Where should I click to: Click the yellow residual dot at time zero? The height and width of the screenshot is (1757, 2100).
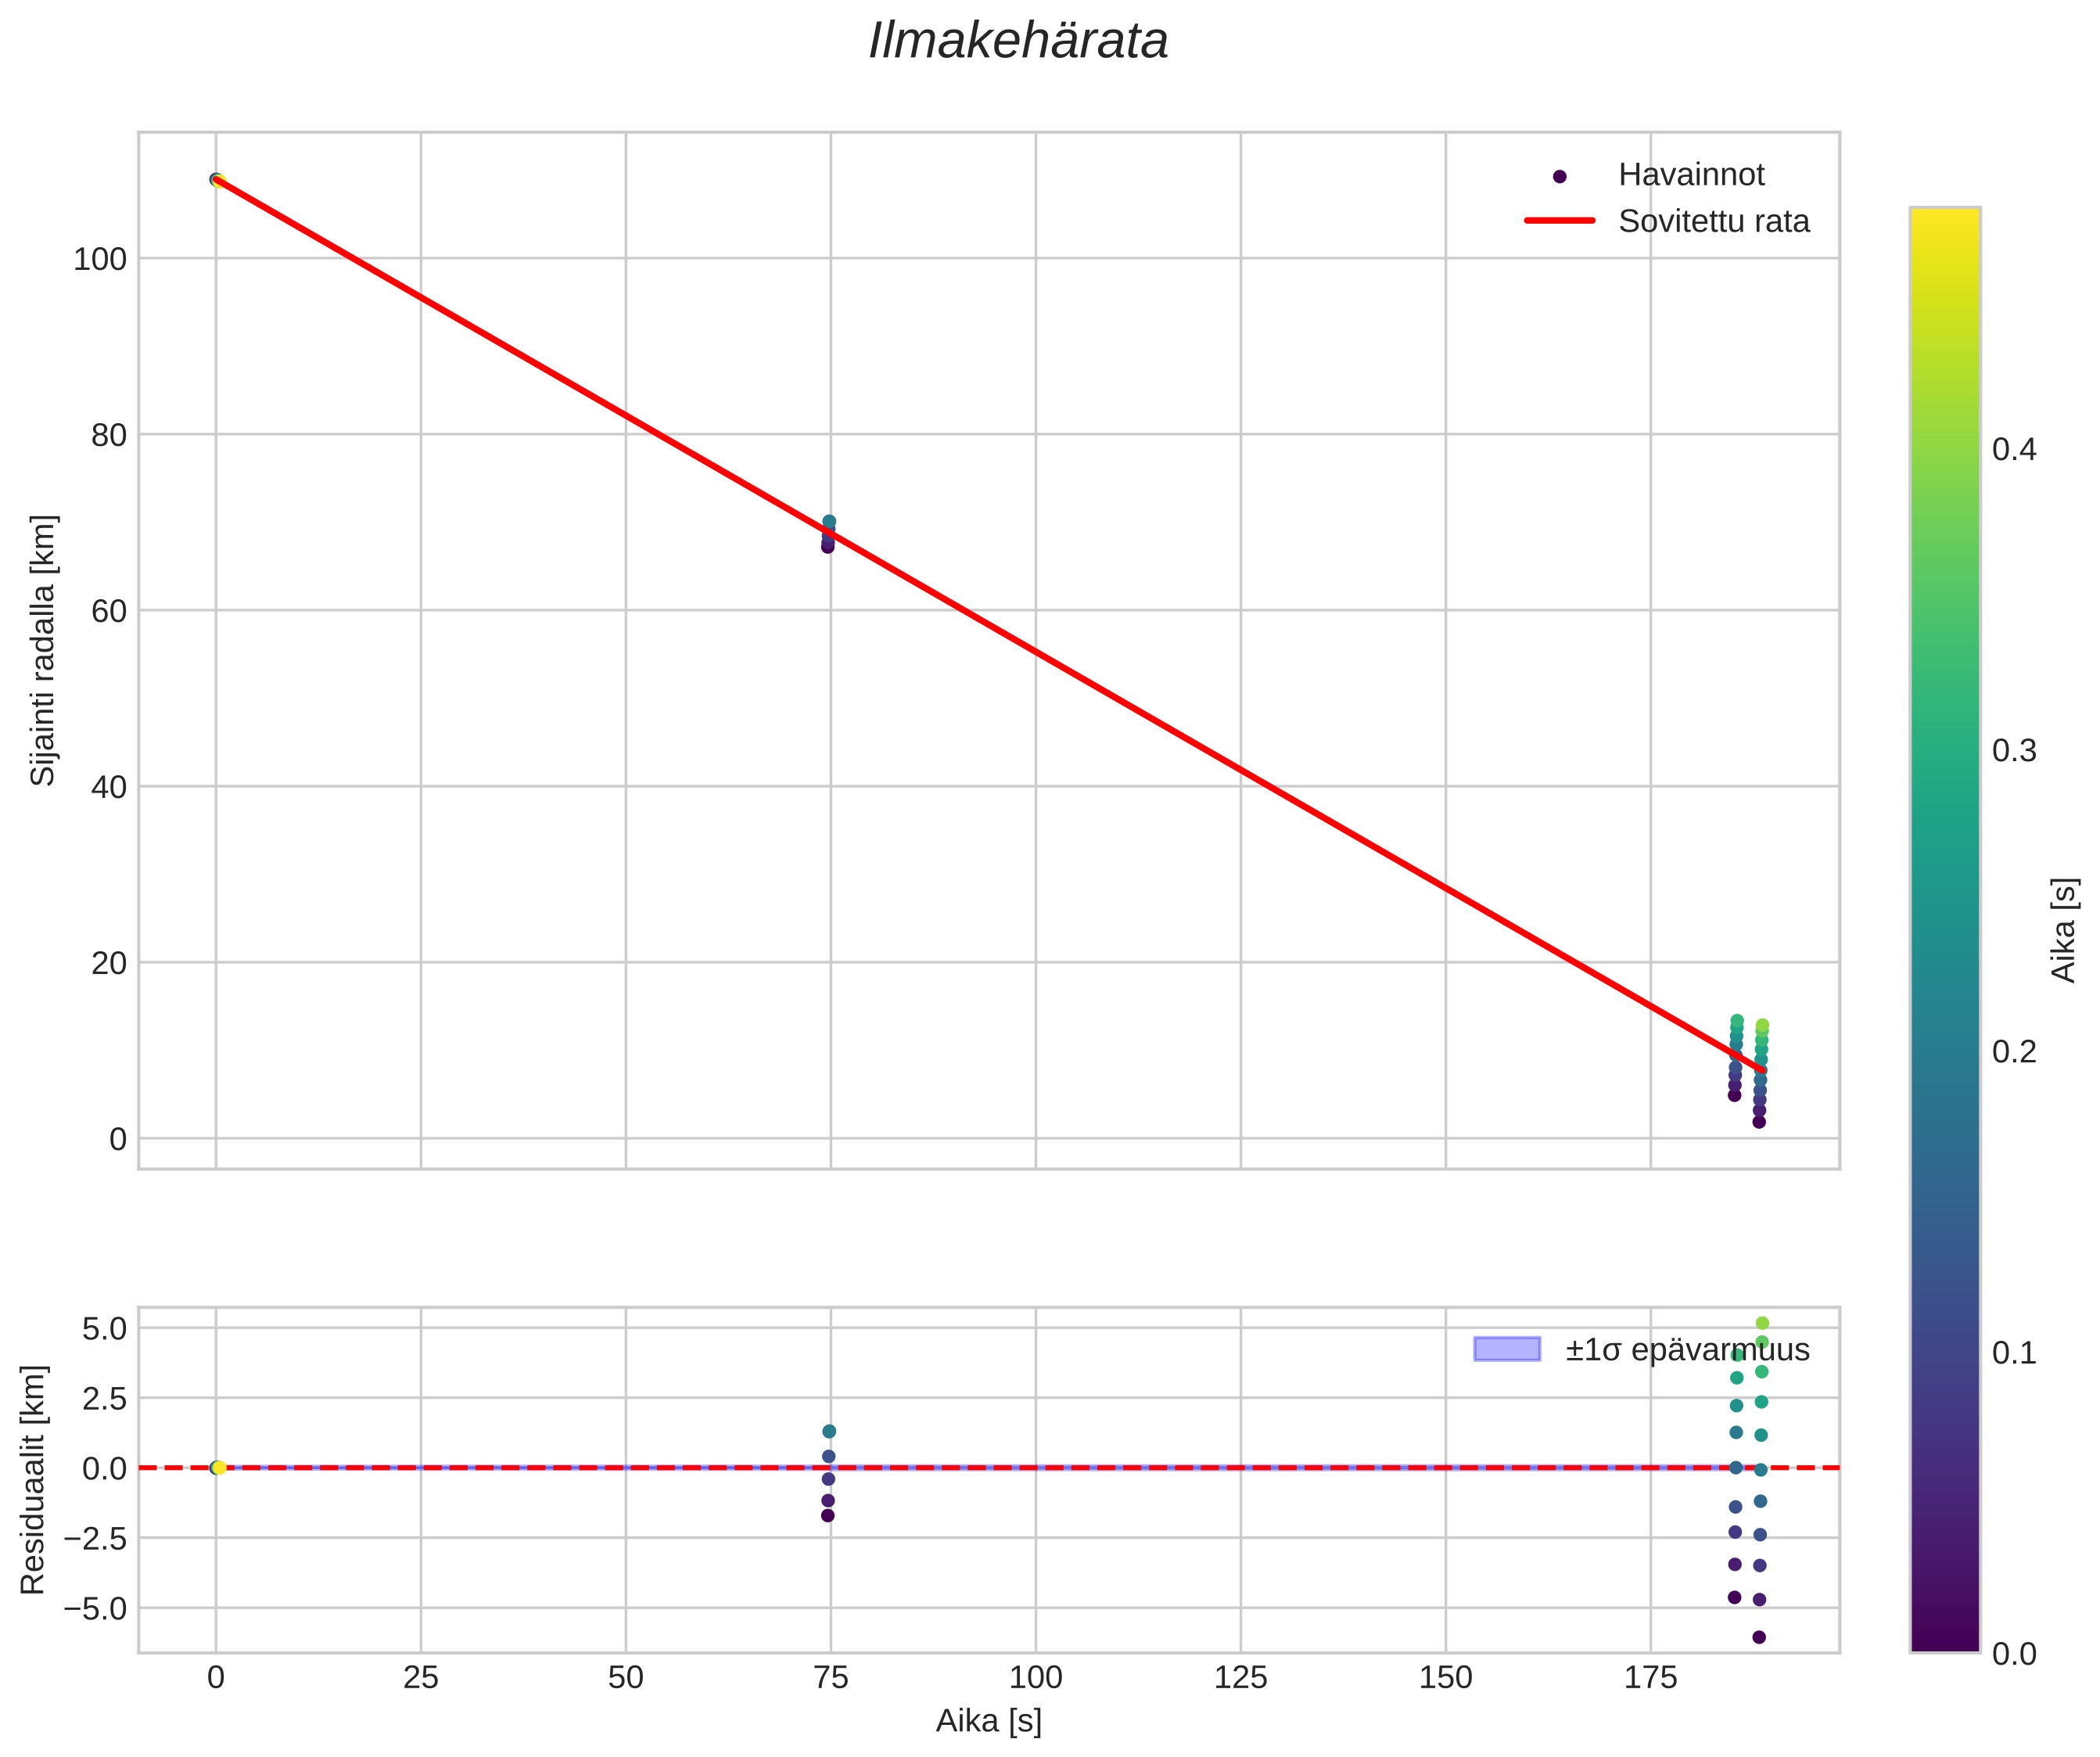click(219, 1468)
